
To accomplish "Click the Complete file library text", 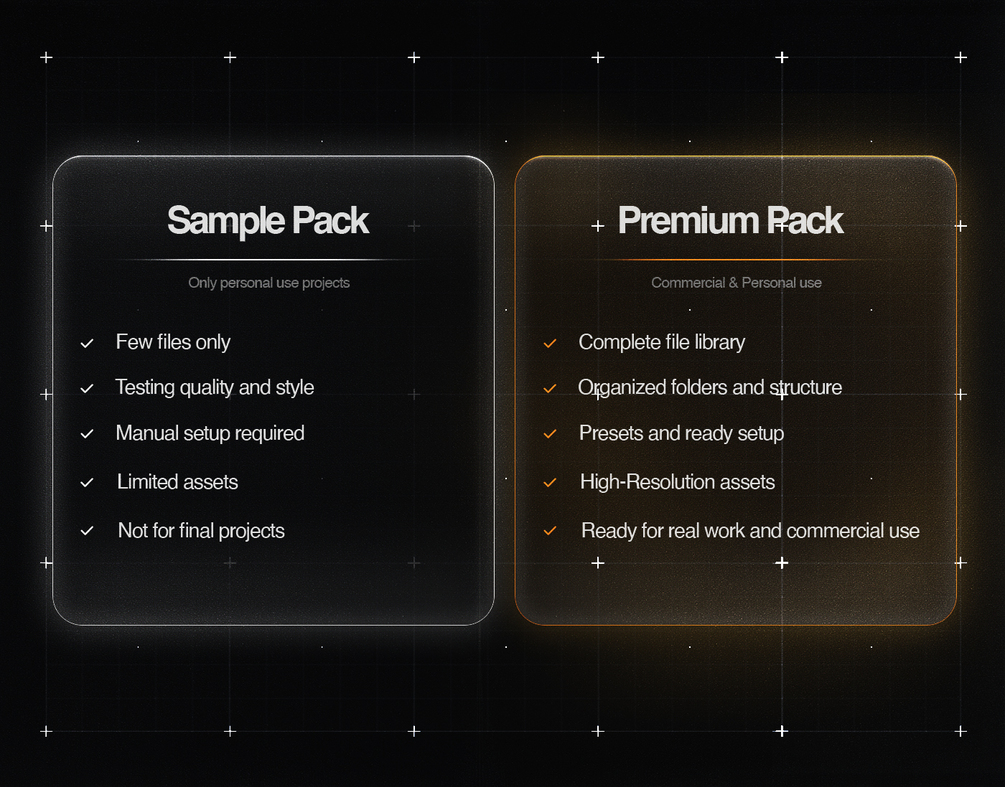I will click(662, 342).
